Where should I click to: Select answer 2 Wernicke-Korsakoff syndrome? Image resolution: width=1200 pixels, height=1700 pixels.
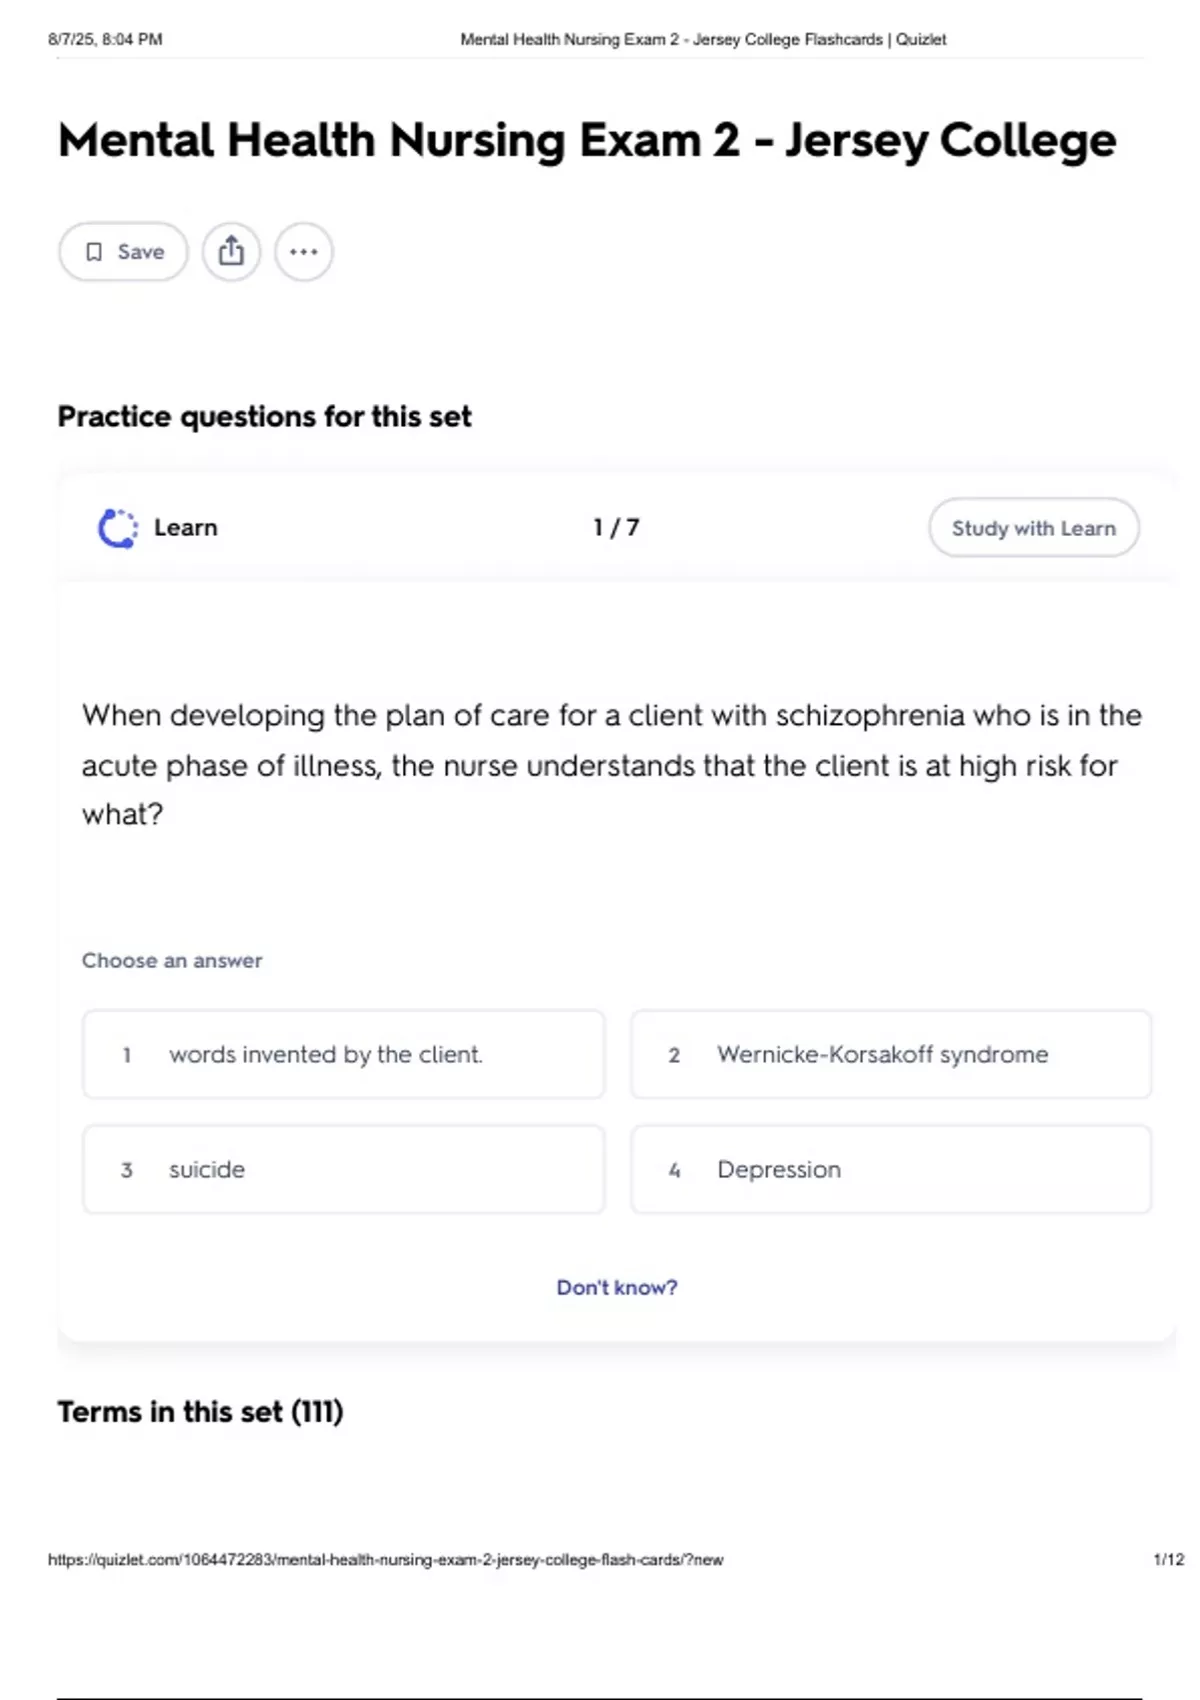[891, 1054]
